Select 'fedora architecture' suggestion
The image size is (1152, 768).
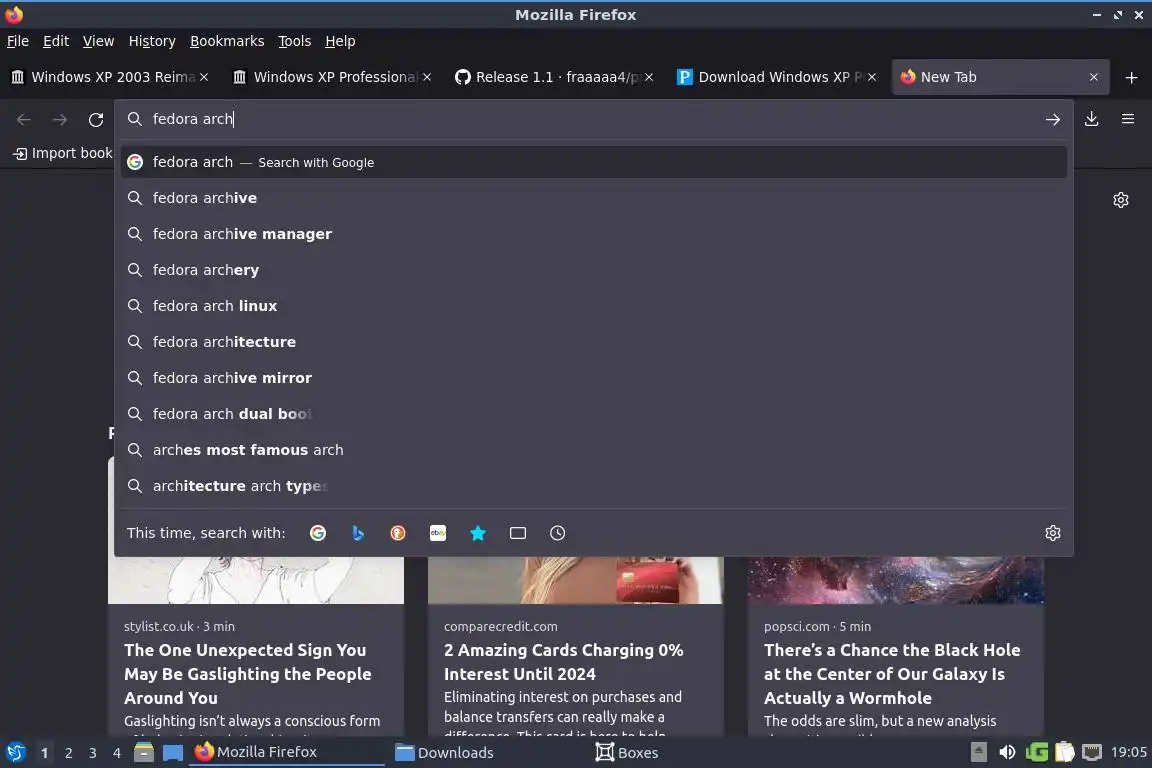click(594, 342)
